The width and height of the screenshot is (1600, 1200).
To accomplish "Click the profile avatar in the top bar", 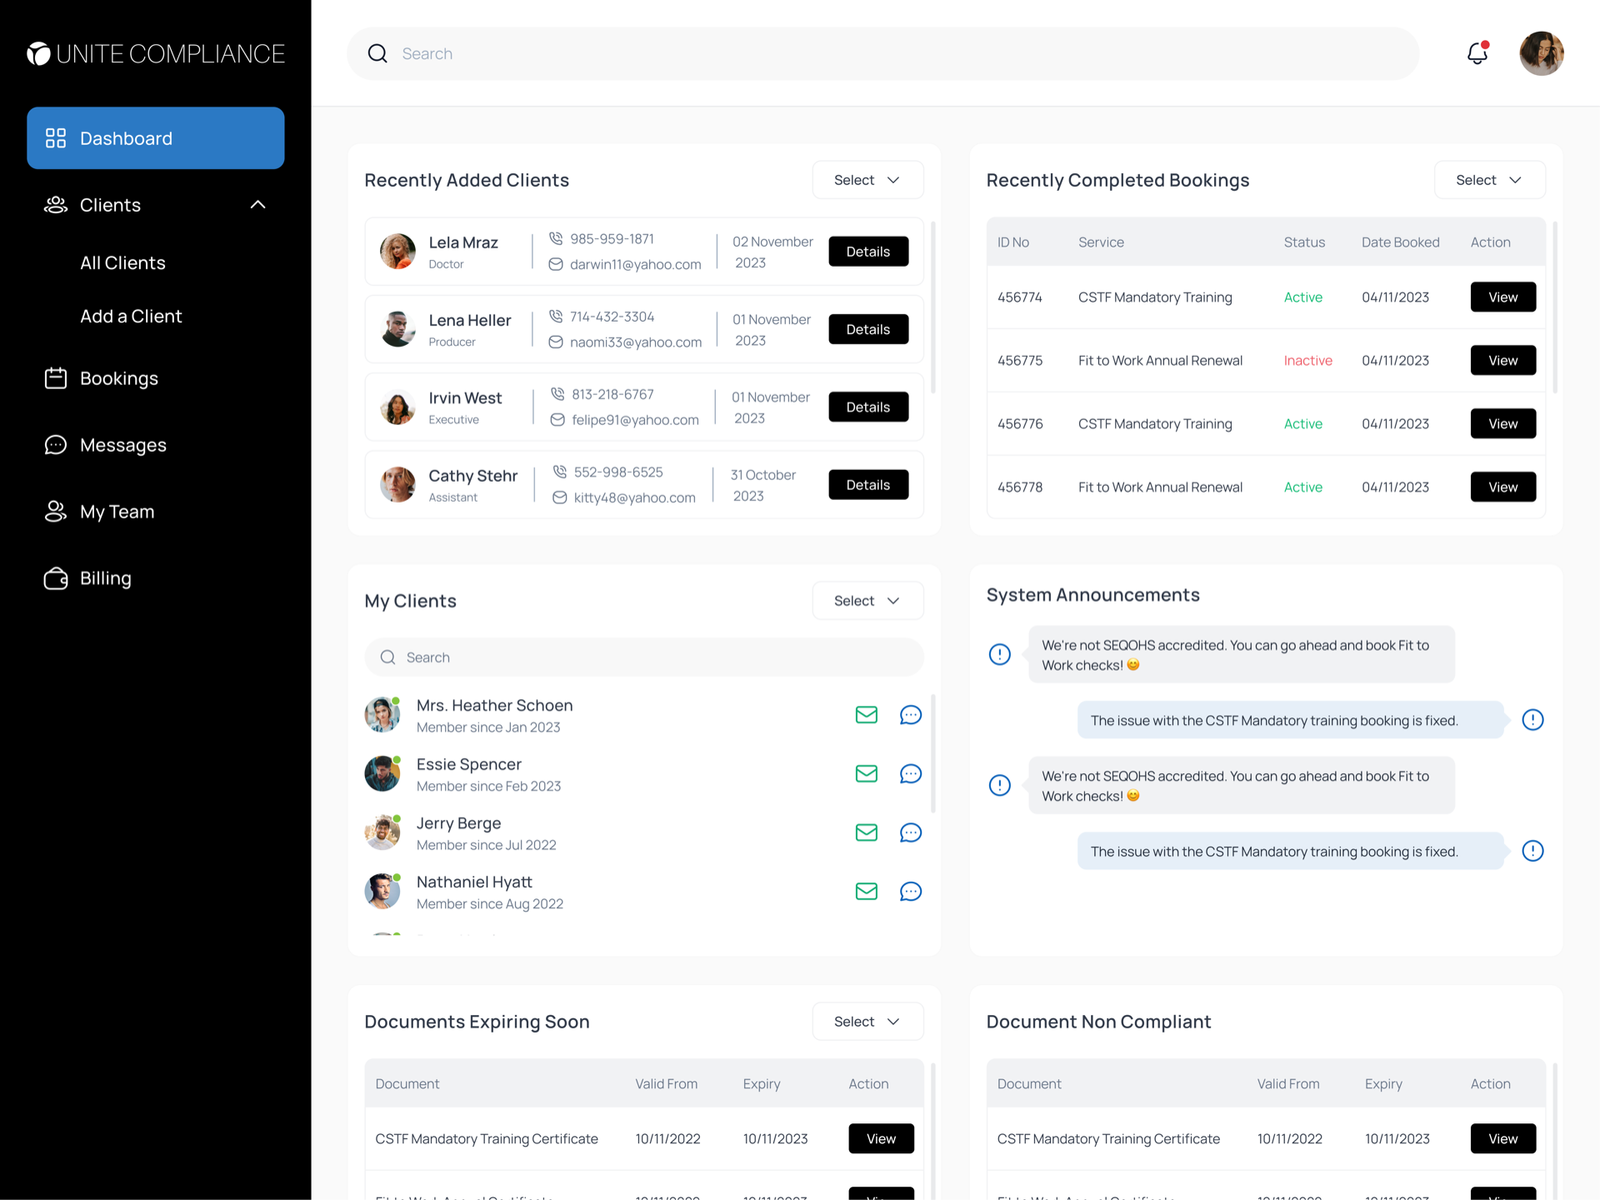I will coord(1541,53).
